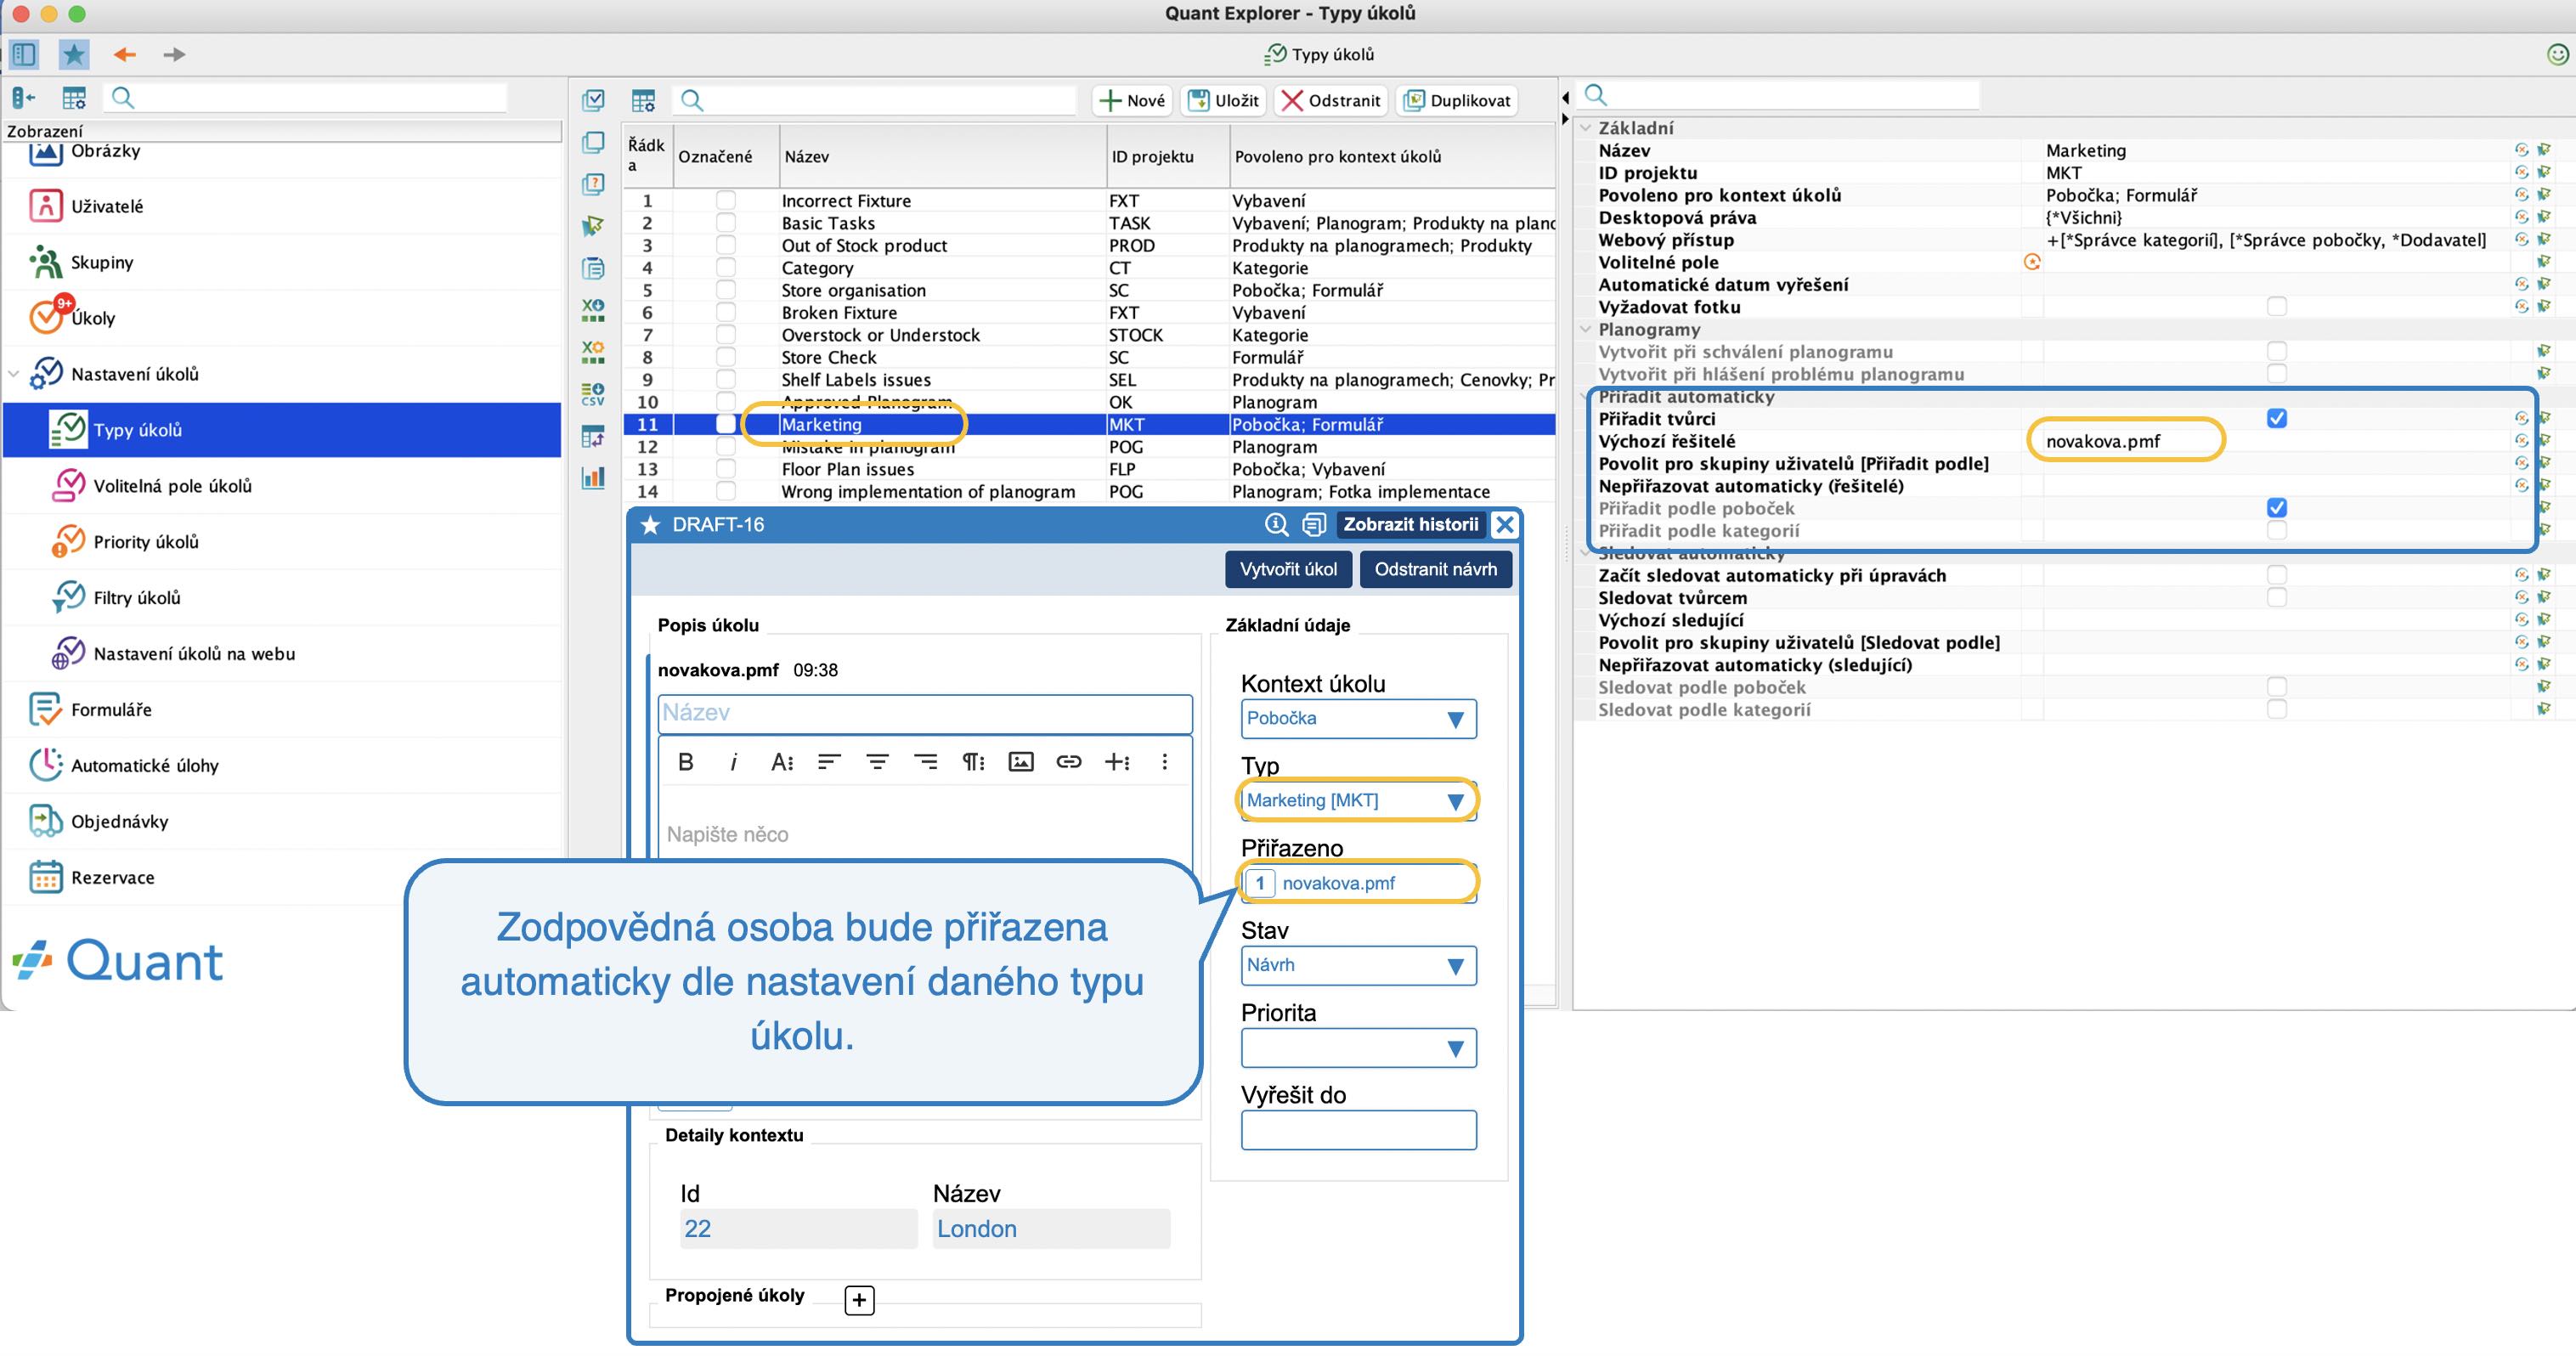The width and height of the screenshot is (2576, 1356).
Task: Click the smiley feedback icon
Action: click(2557, 54)
